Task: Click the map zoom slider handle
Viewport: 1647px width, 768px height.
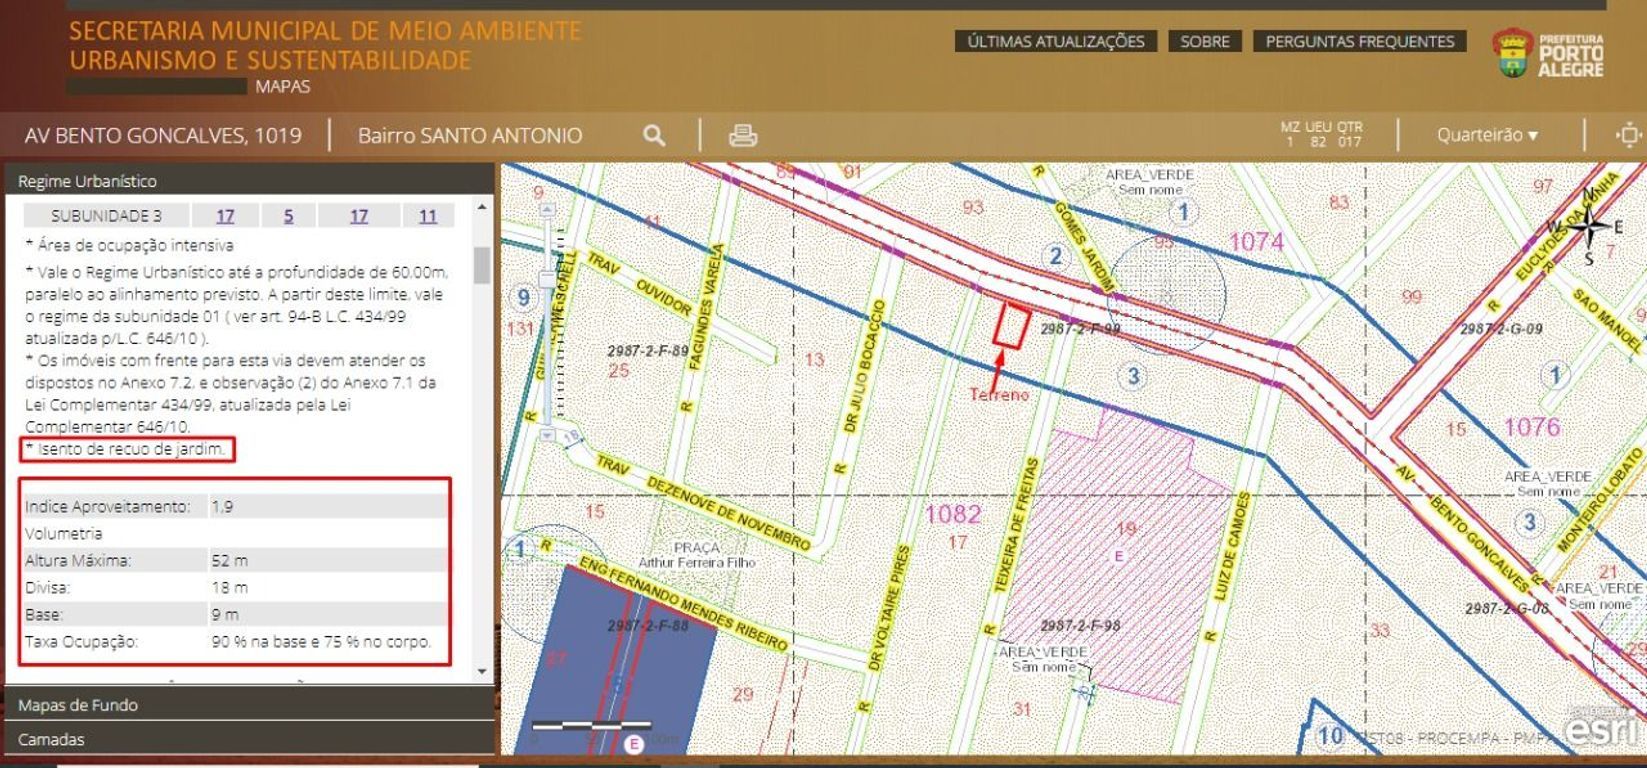Action: coord(547,279)
